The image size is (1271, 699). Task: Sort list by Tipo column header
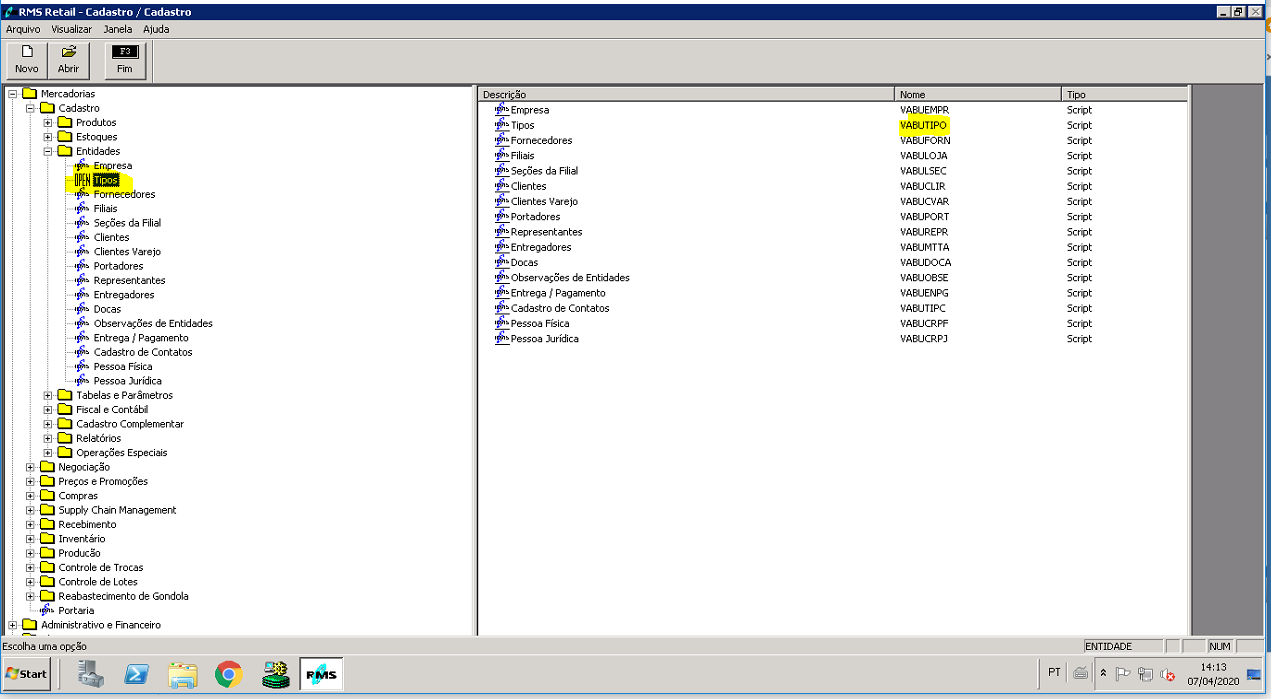tap(1125, 94)
